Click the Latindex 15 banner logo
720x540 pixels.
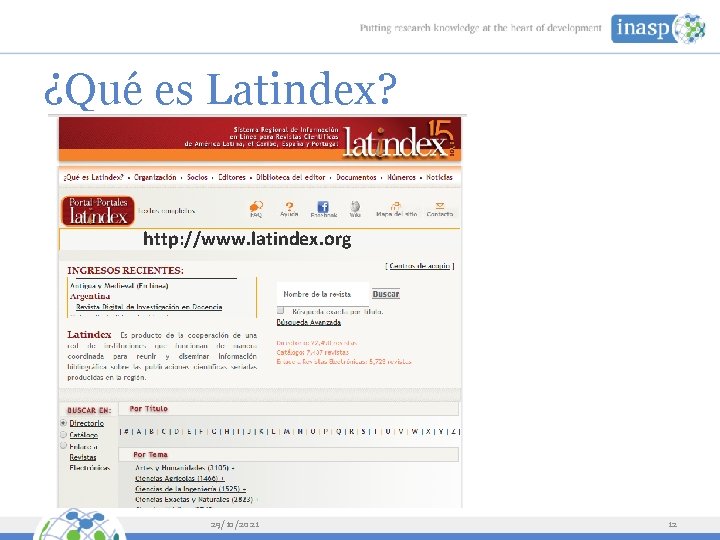pos(399,139)
